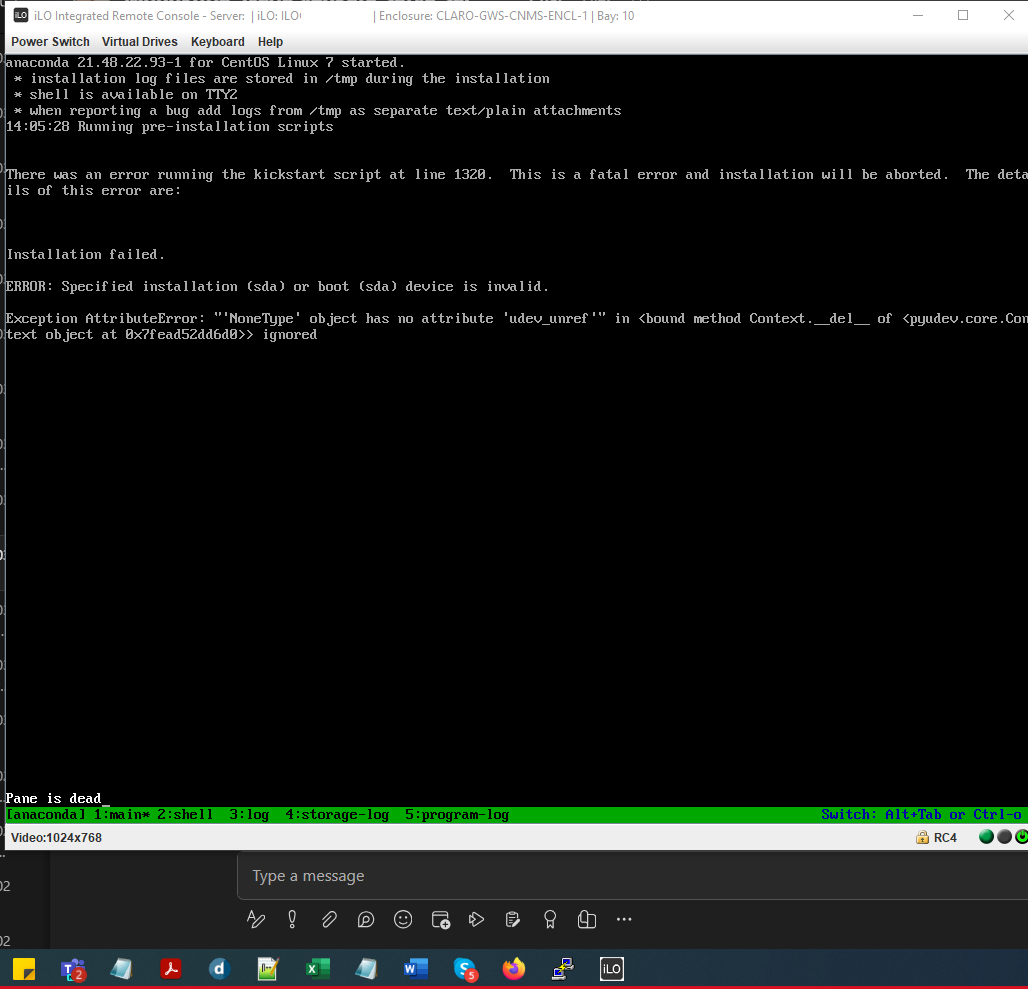Open more messaging options ellipsis in Teams
This screenshot has height=989, width=1028.
tap(624, 920)
